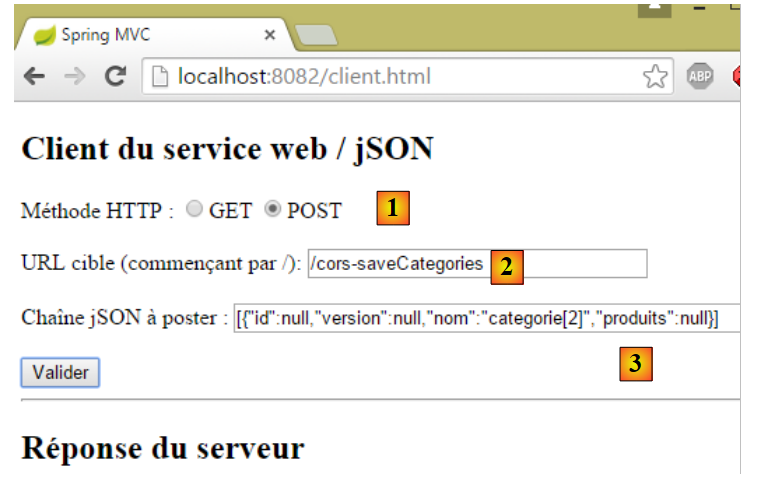Click the Réponse du serveur heading
The width and height of the screenshot is (780, 504).
[162, 448]
